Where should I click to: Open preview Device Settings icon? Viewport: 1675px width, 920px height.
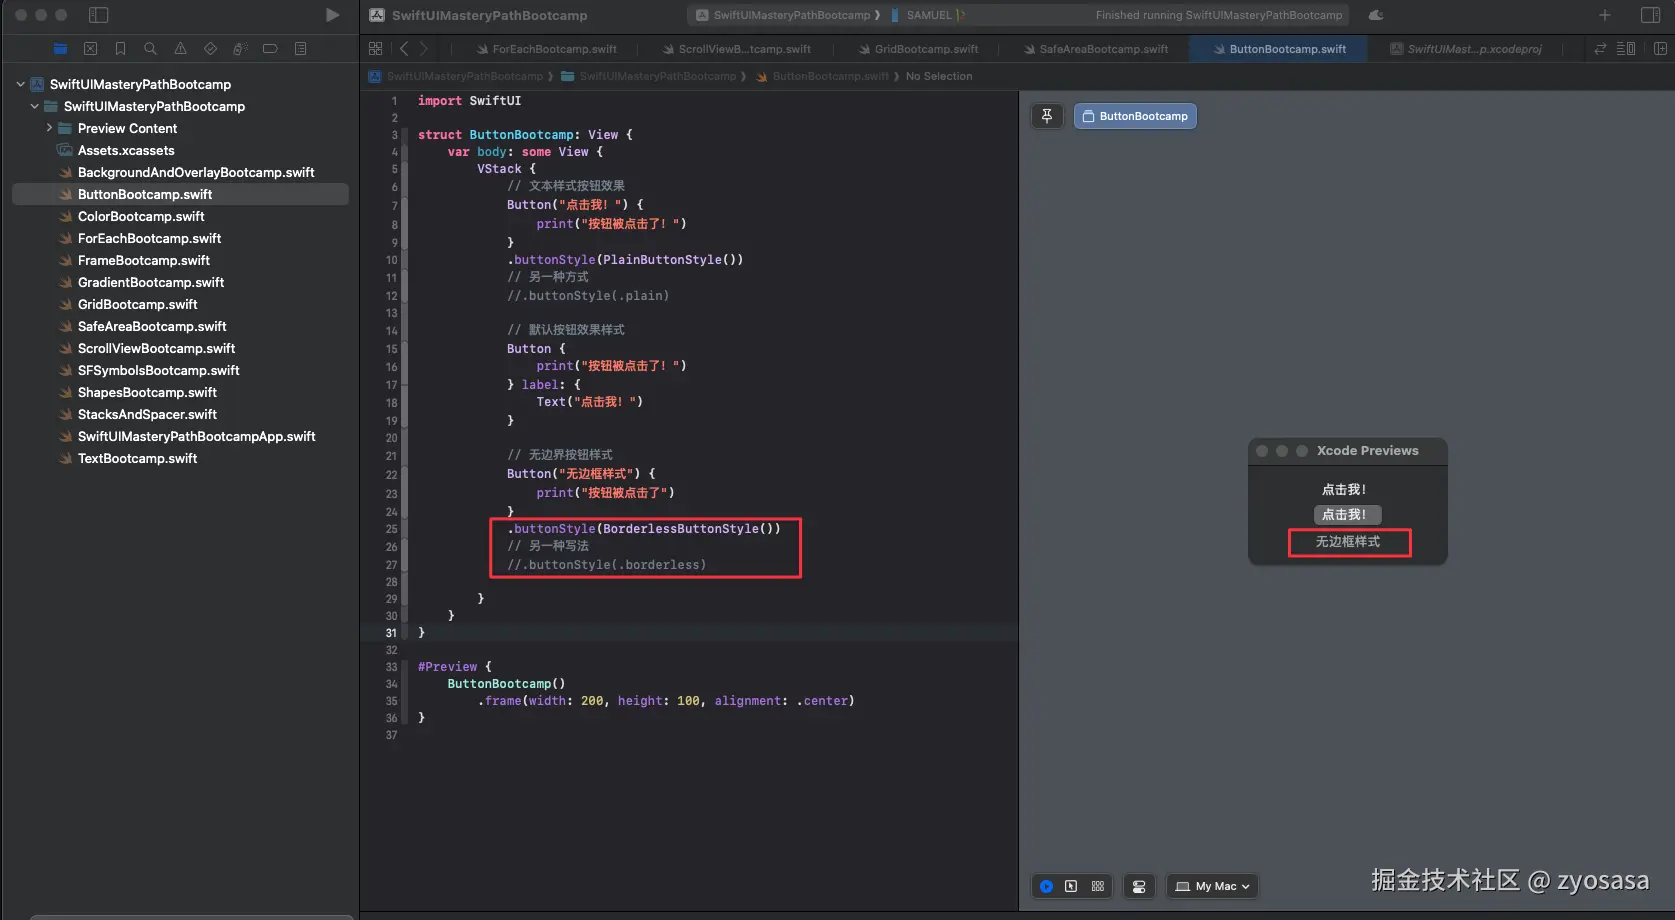click(x=1139, y=886)
